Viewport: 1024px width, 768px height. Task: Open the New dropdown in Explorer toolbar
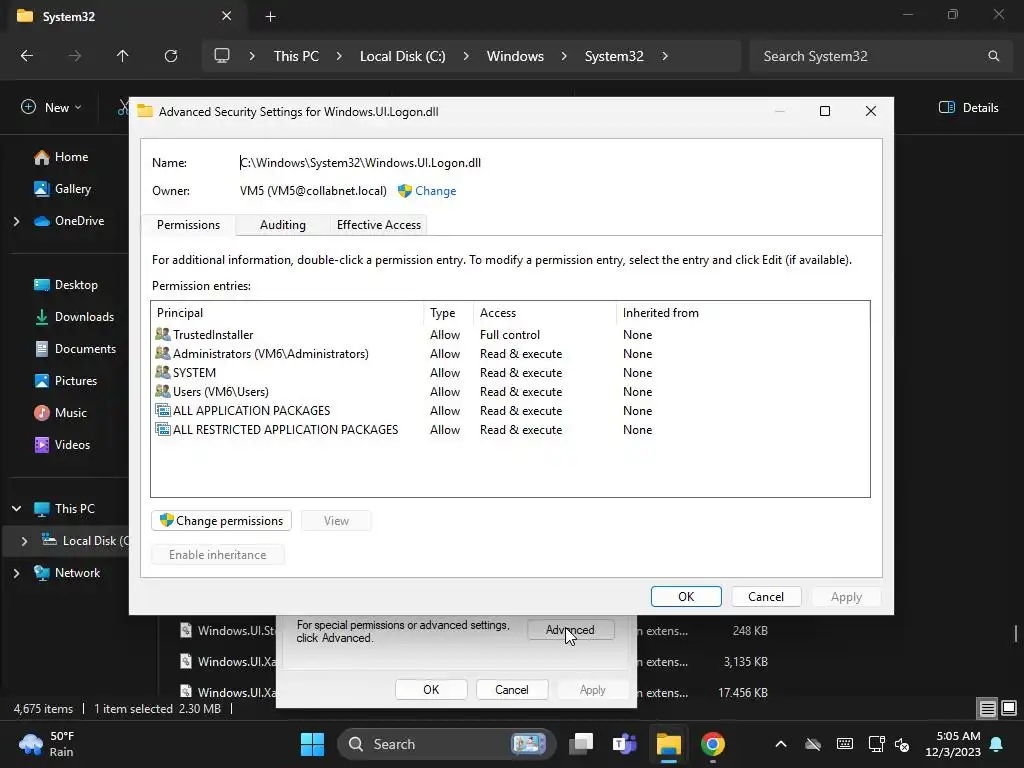tap(52, 108)
